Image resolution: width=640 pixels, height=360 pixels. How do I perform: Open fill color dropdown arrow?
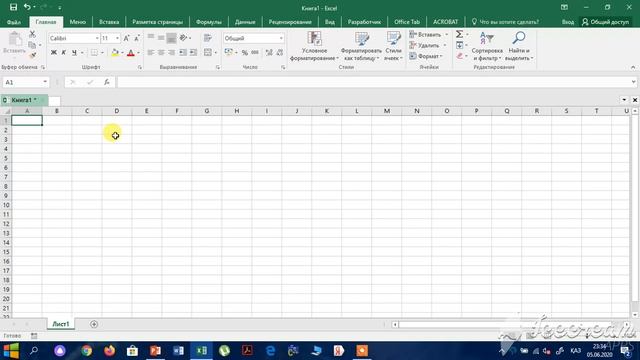coord(122,53)
